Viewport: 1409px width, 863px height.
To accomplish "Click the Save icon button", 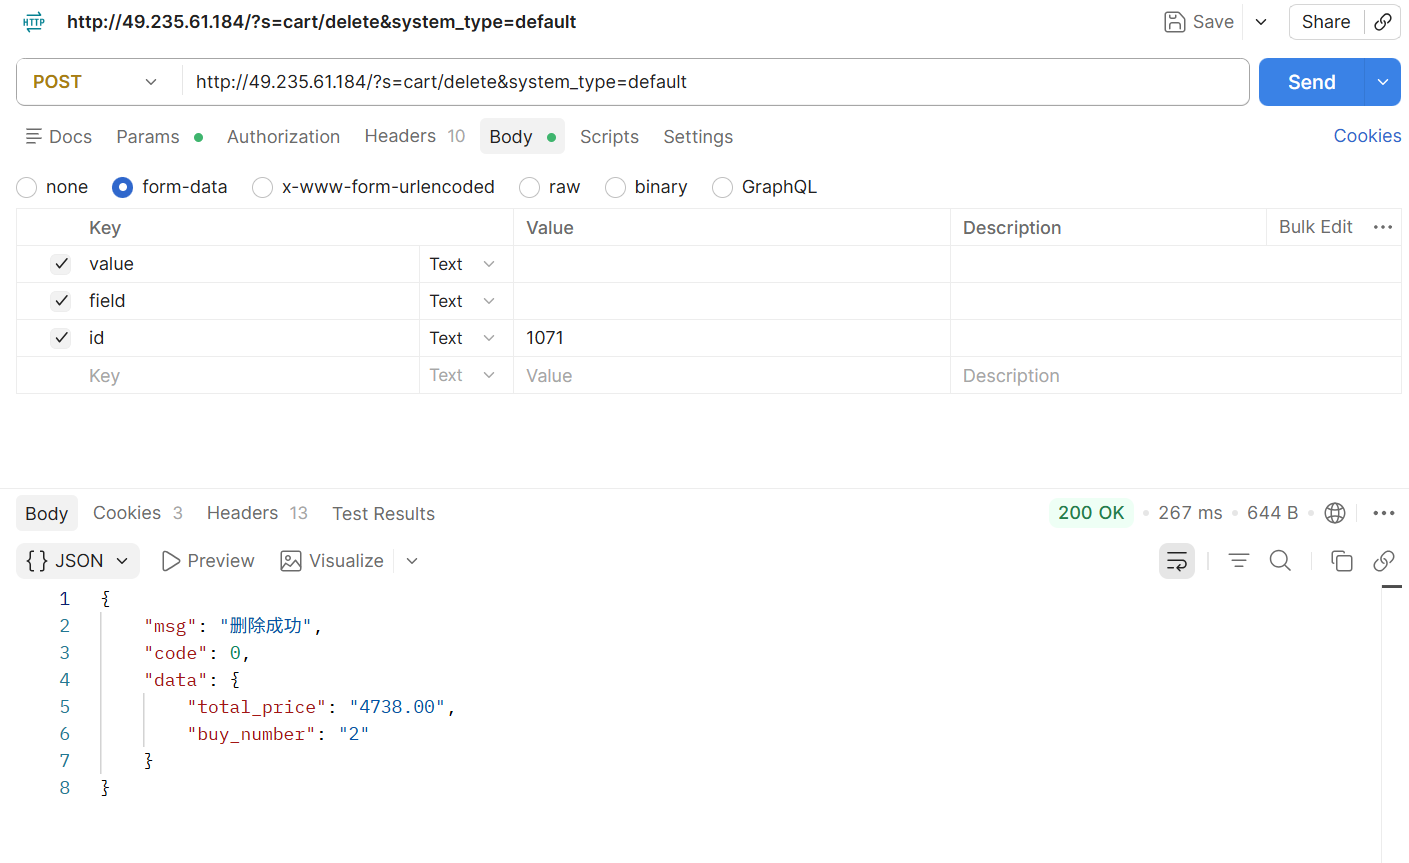I will [1199, 22].
